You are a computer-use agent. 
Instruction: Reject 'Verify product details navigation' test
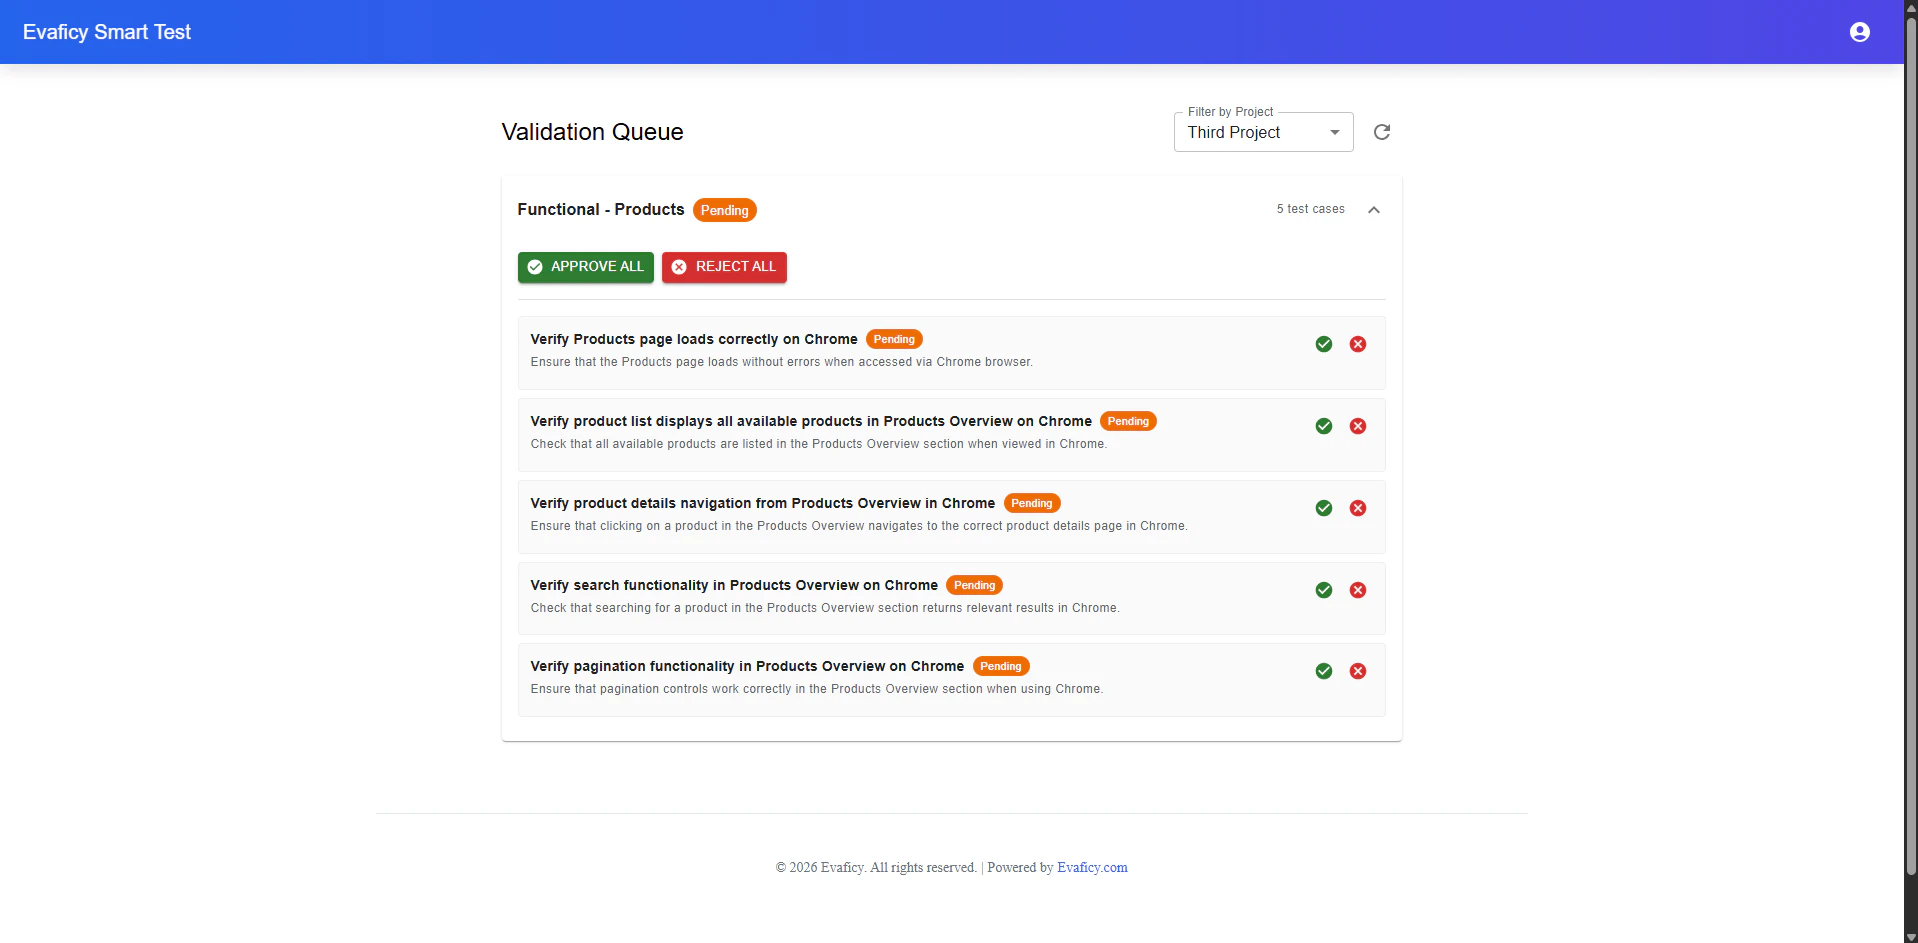tap(1358, 508)
